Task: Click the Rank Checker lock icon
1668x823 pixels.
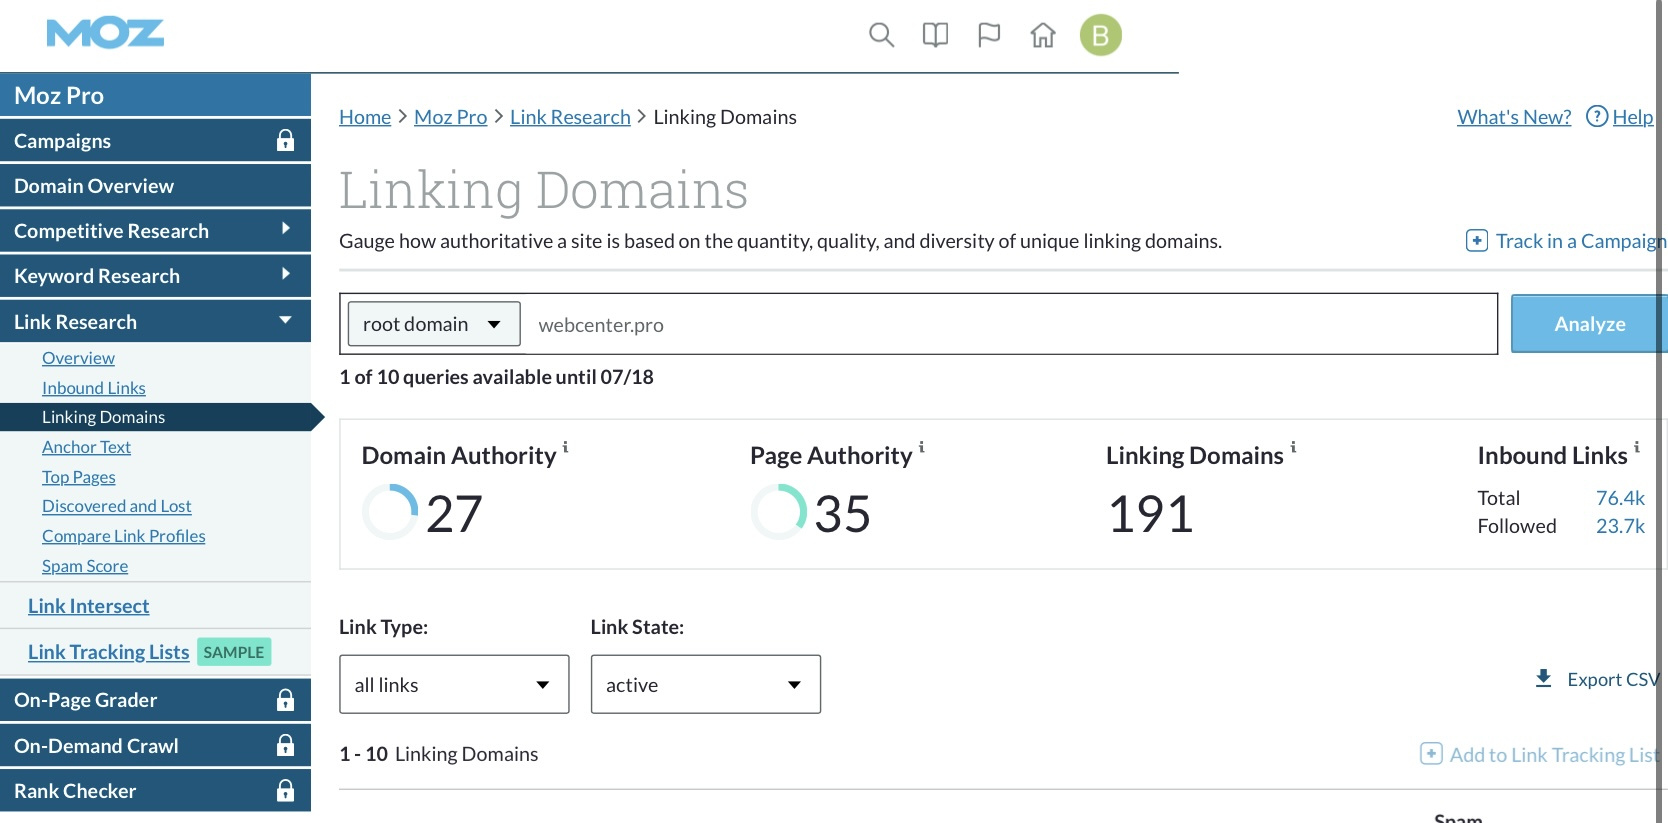Action: (285, 791)
